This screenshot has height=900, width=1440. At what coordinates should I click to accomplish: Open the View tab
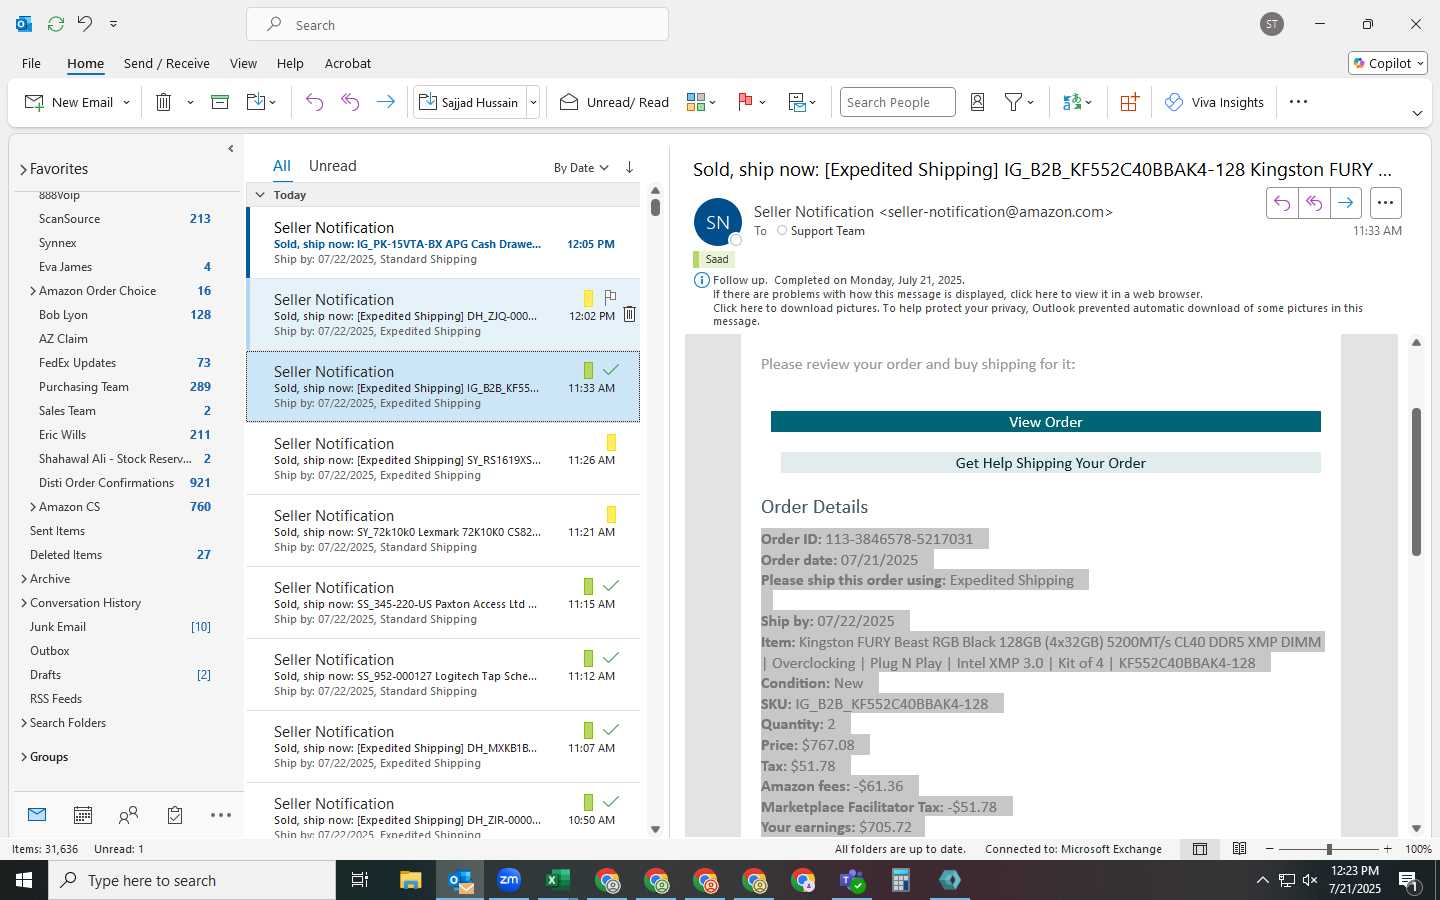click(243, 63)
